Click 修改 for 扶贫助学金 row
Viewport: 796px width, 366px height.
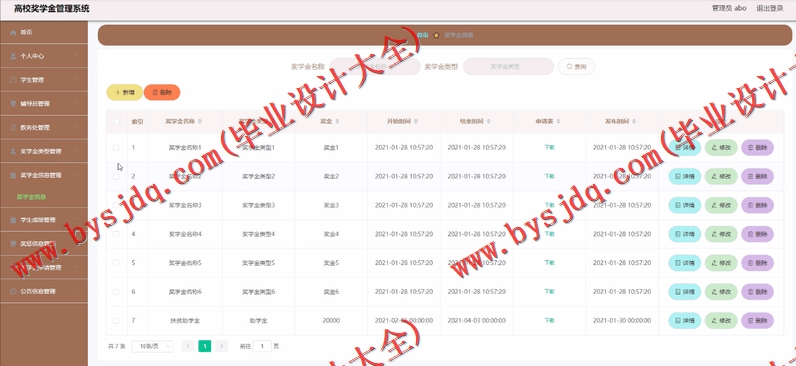pos(721,321)
